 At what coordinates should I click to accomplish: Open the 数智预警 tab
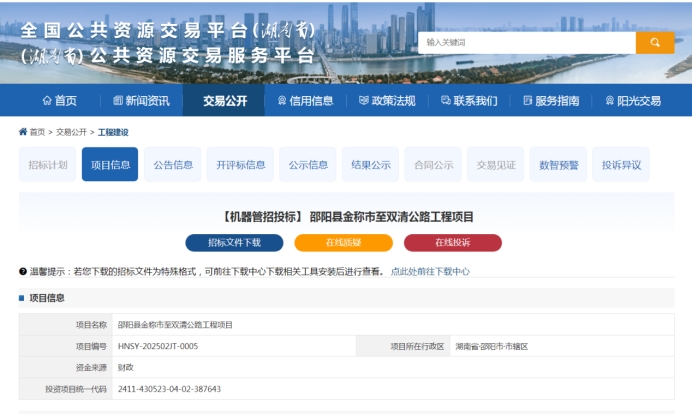(x=559, y=165)
